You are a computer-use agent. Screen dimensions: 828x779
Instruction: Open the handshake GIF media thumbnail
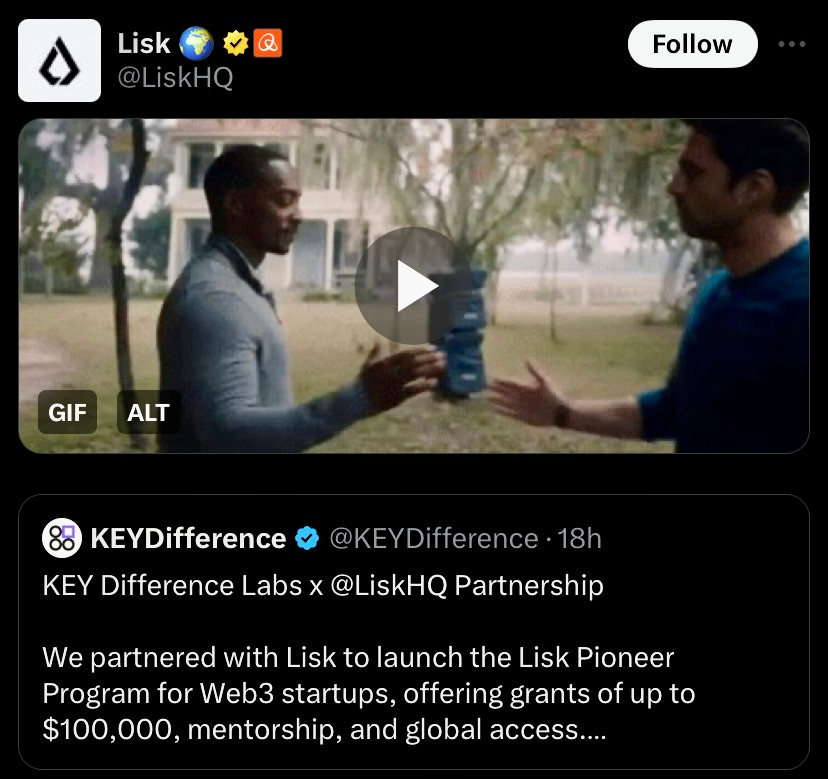coord(413,286)
